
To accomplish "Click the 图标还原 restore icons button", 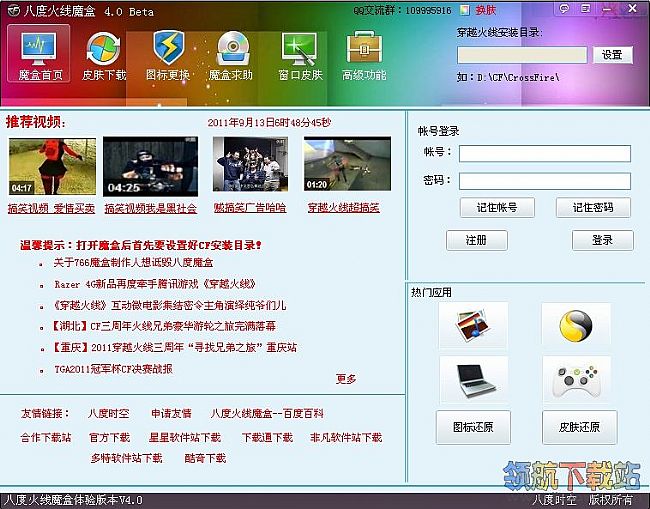I will [x=473, y=427].
